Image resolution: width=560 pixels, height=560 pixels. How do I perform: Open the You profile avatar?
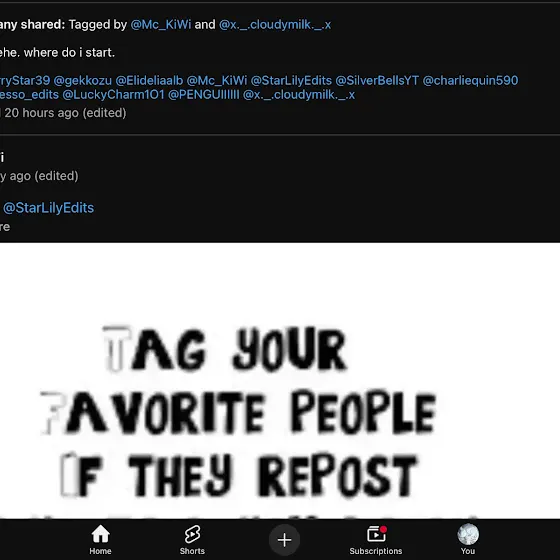point(468,534)
